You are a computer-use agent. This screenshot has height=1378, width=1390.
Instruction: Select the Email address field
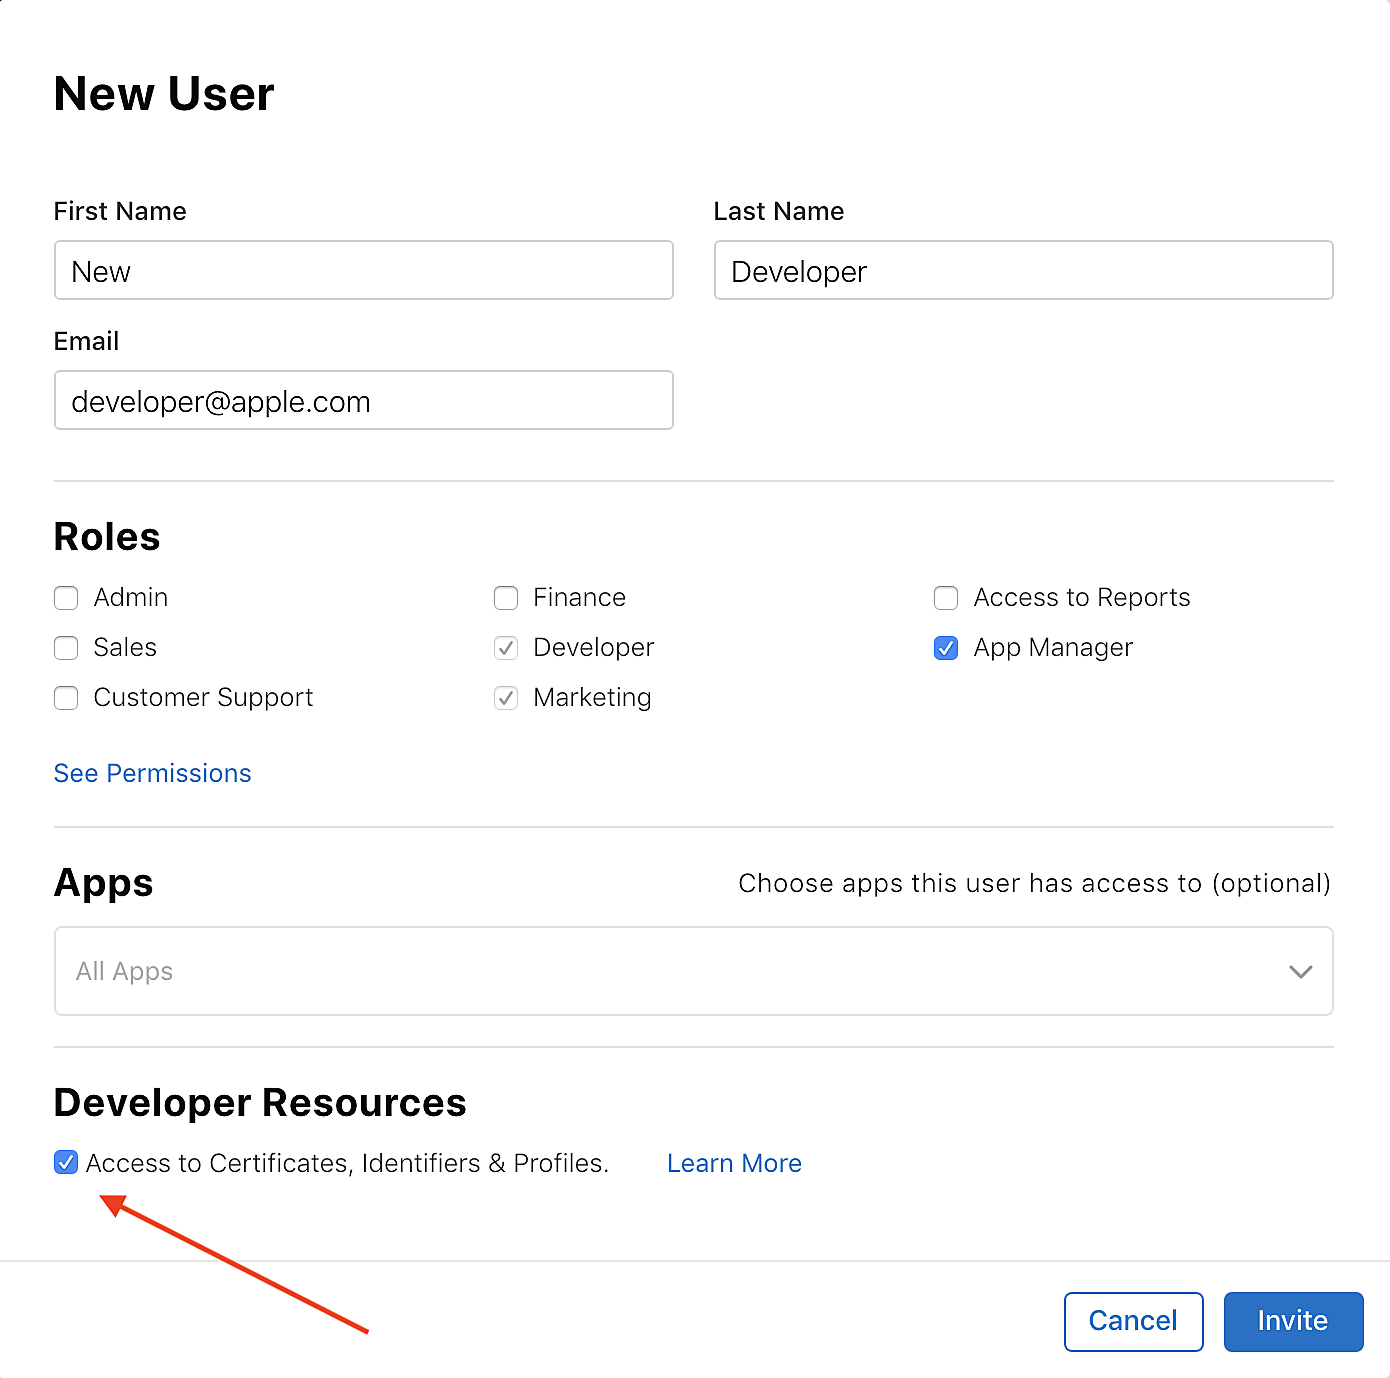(x=364, y=400)
